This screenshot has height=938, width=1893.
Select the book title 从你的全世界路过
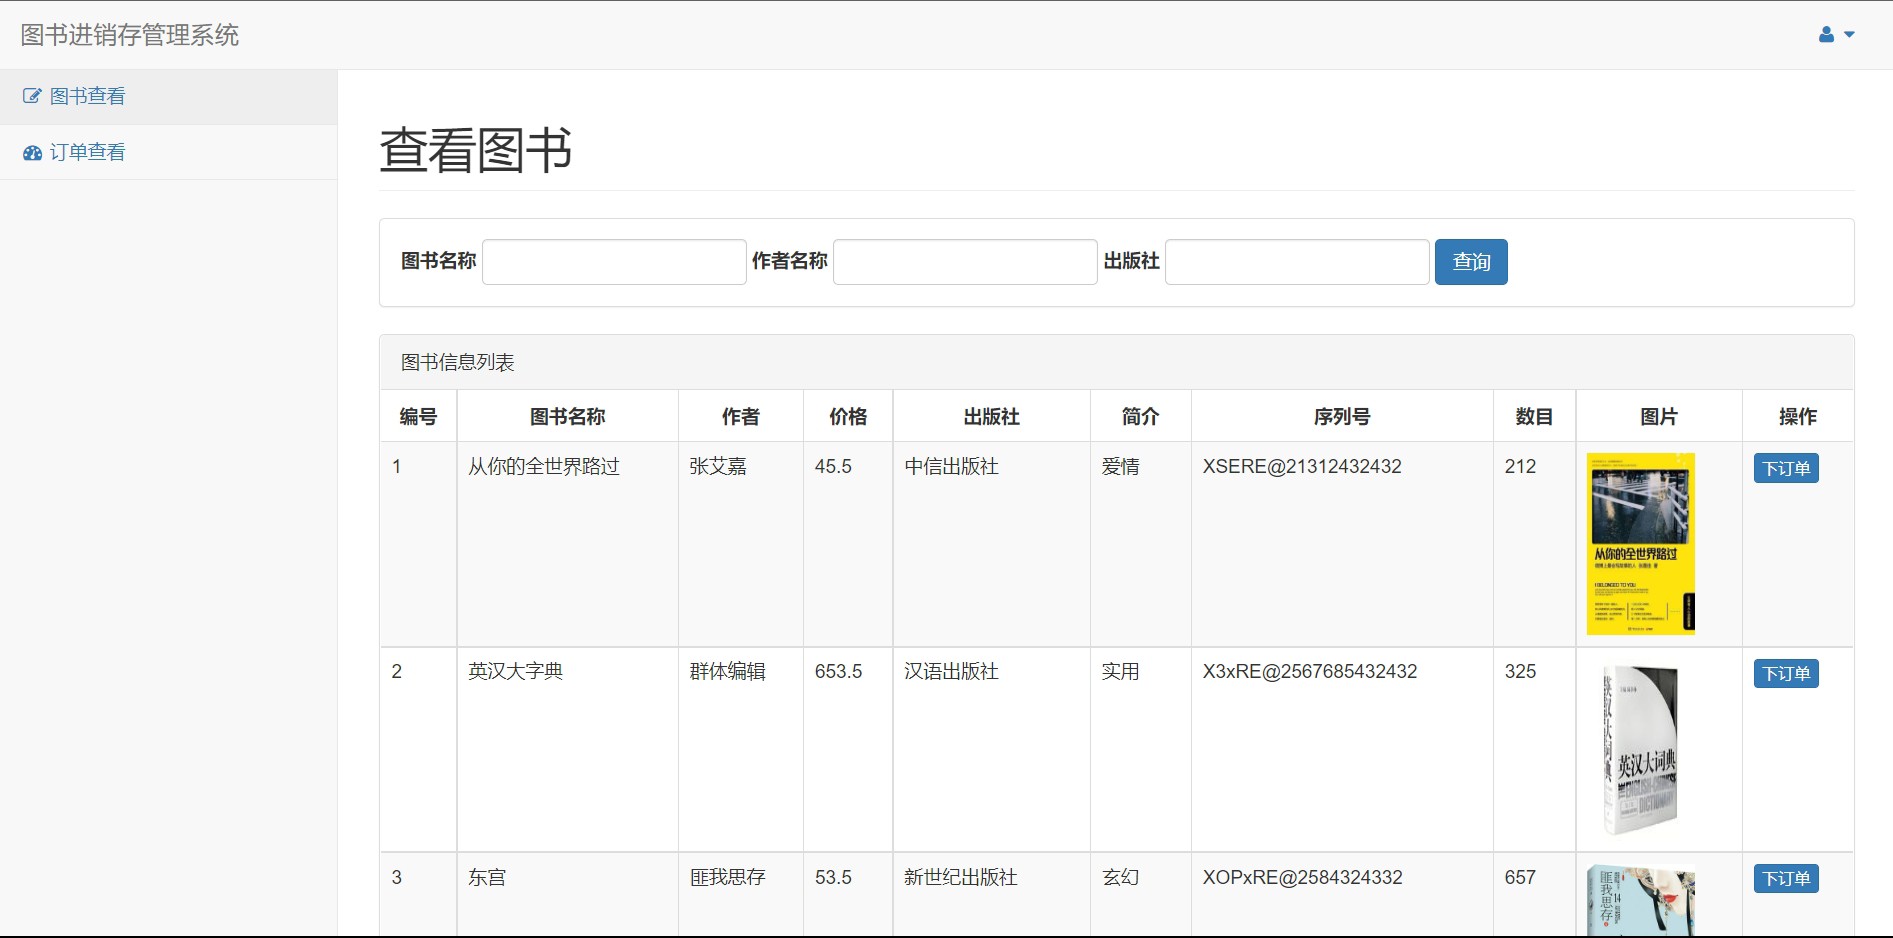pos(544,466)
